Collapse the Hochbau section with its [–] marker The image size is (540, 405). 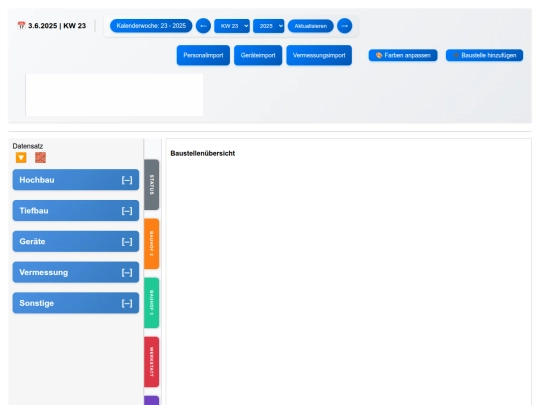click(127, 180)
